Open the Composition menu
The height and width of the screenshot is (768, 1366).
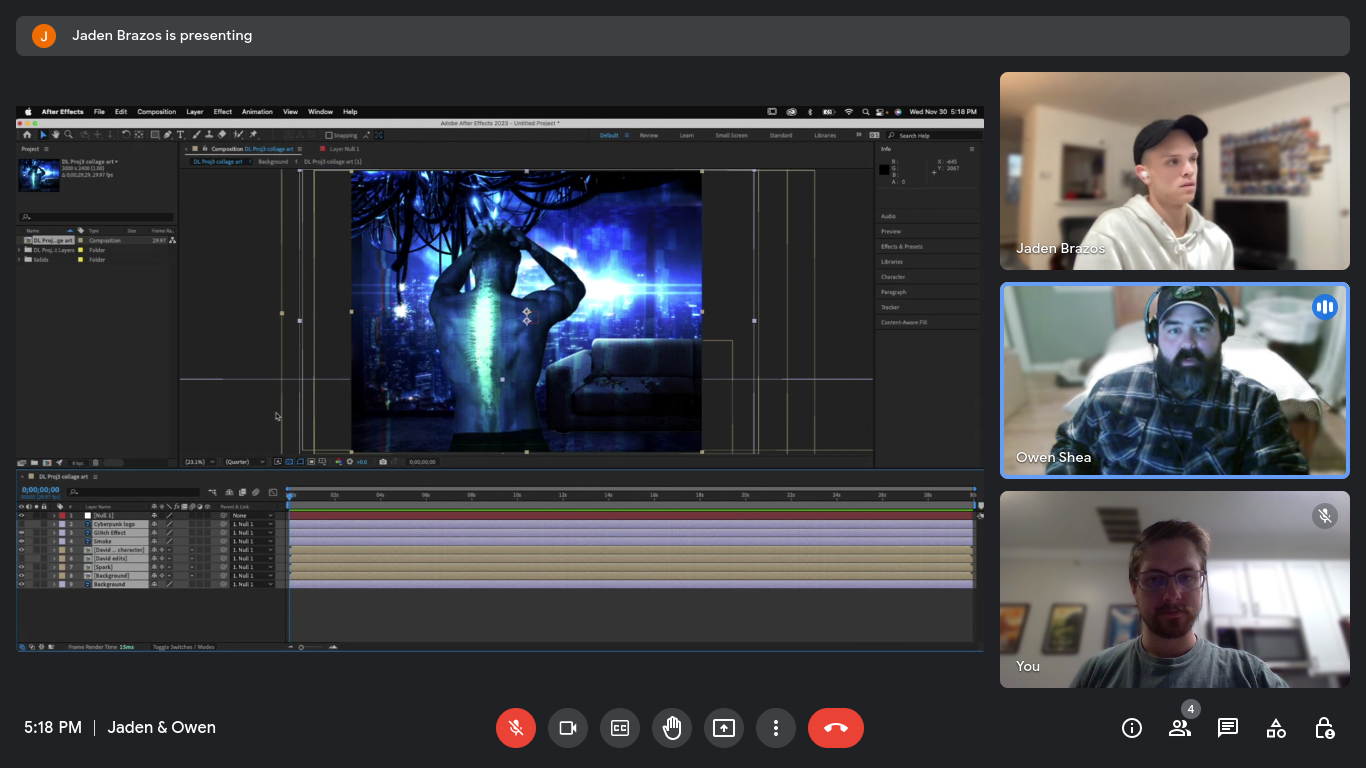156,112
